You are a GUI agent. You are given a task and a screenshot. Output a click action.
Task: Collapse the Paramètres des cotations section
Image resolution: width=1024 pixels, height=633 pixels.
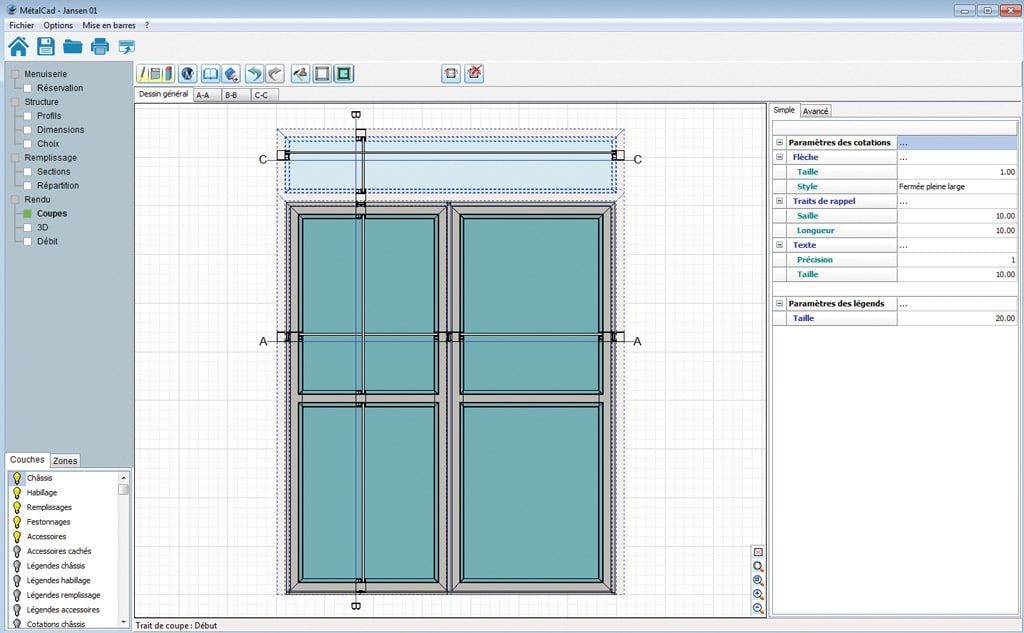tap(781, 142)
